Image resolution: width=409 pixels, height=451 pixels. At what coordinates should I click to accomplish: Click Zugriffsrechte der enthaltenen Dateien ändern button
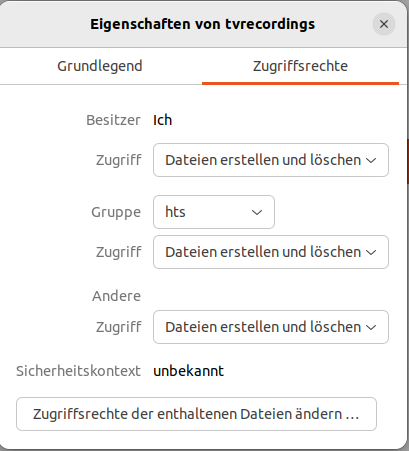tap(196, 414)
